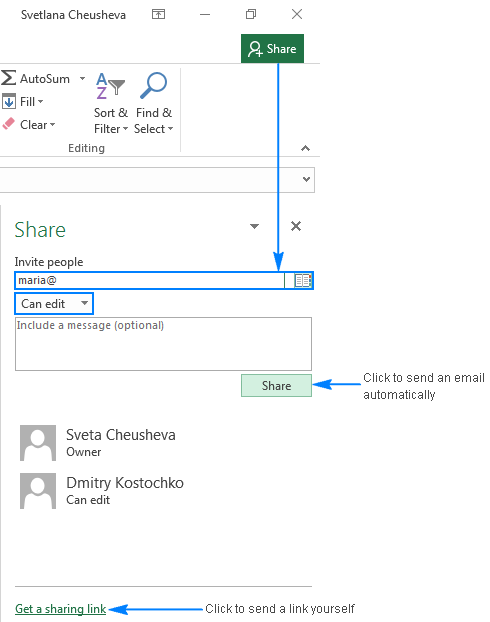Open the Share pane options arrow
490x622 pixels.
[254, 227]
